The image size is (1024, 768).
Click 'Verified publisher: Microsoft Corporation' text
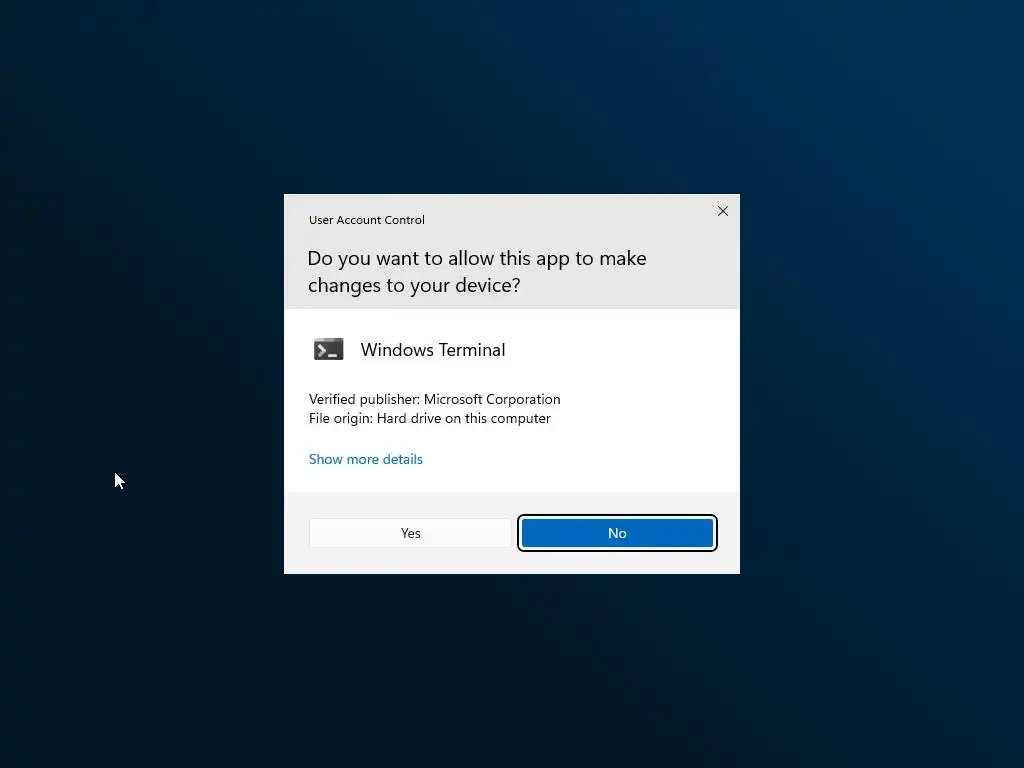(434, 399)
